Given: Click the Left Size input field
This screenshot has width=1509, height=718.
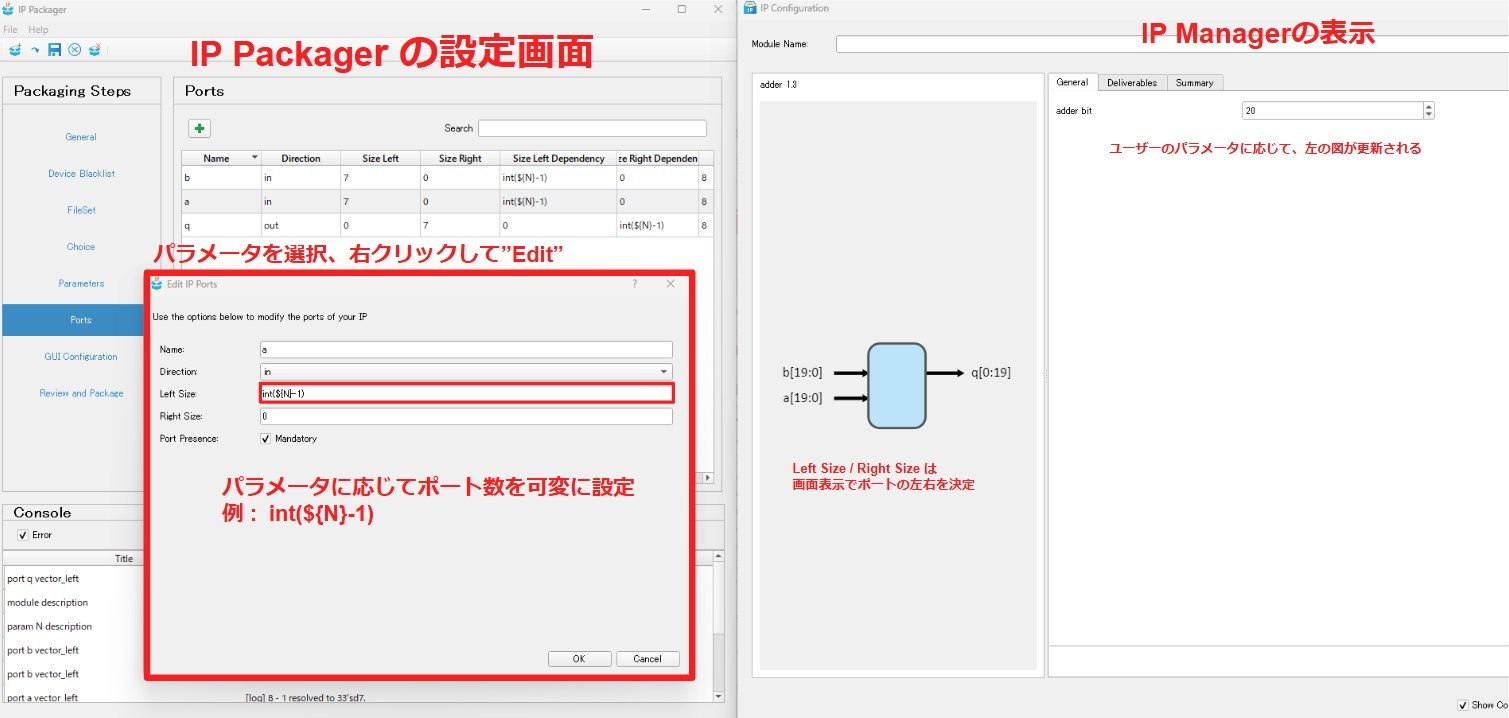Looking at the screenshot, I should [x=466, y=393].
